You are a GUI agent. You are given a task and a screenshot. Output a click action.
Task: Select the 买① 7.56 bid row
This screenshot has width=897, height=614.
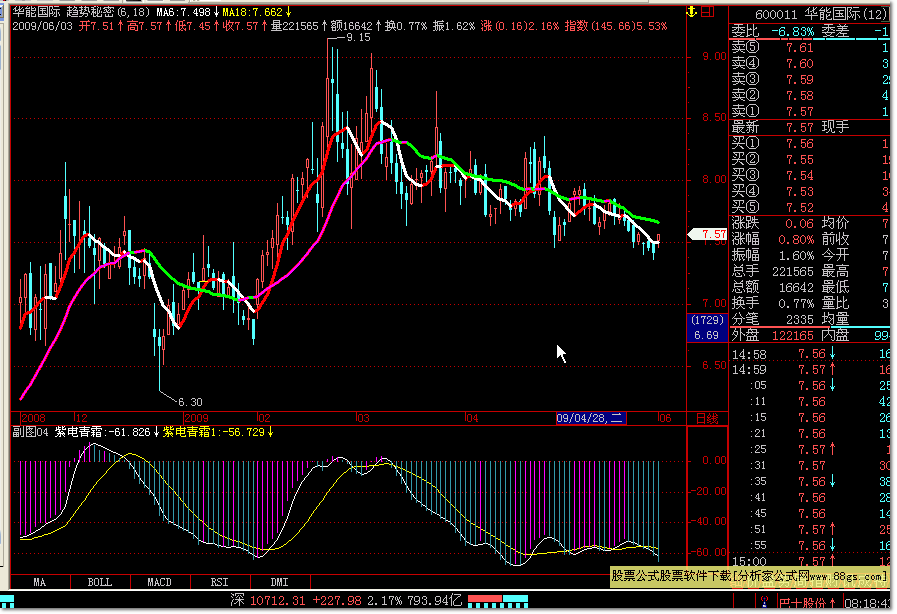point(810,144)
